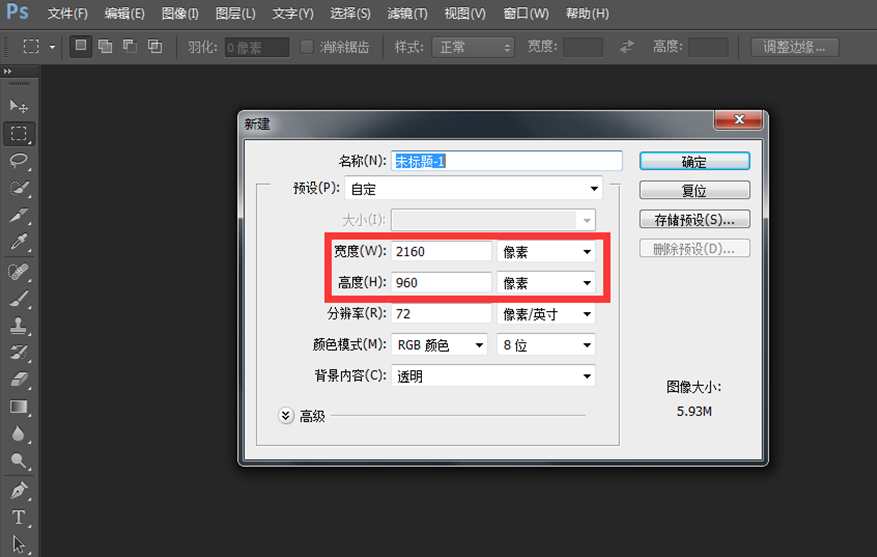Open the 文件(F) menu
Screen dimensions: 877x557
pyautogui.click(x=67, y=13)
